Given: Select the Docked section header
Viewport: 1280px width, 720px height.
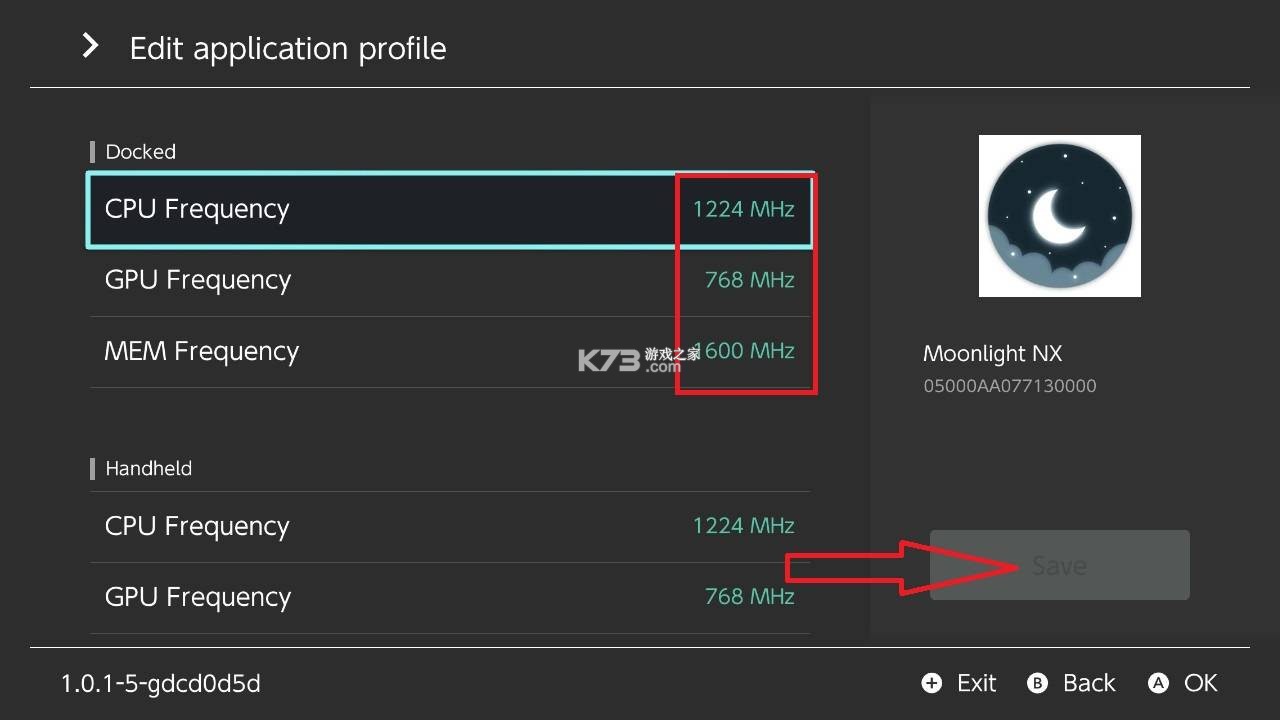Looking at the screenshot, I should tap(139, 152).
